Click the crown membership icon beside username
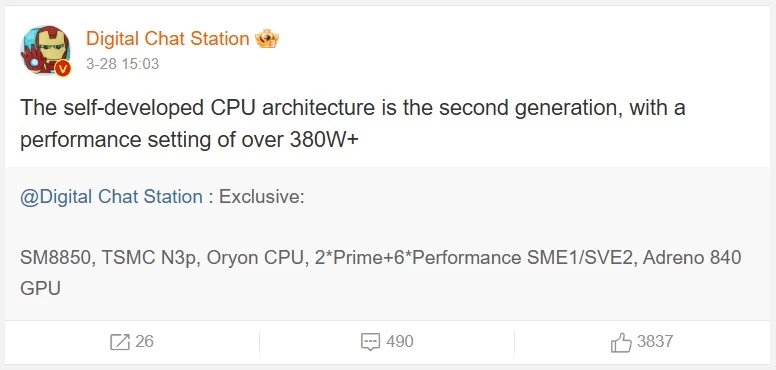776x370 pixels. coord(267,39)
